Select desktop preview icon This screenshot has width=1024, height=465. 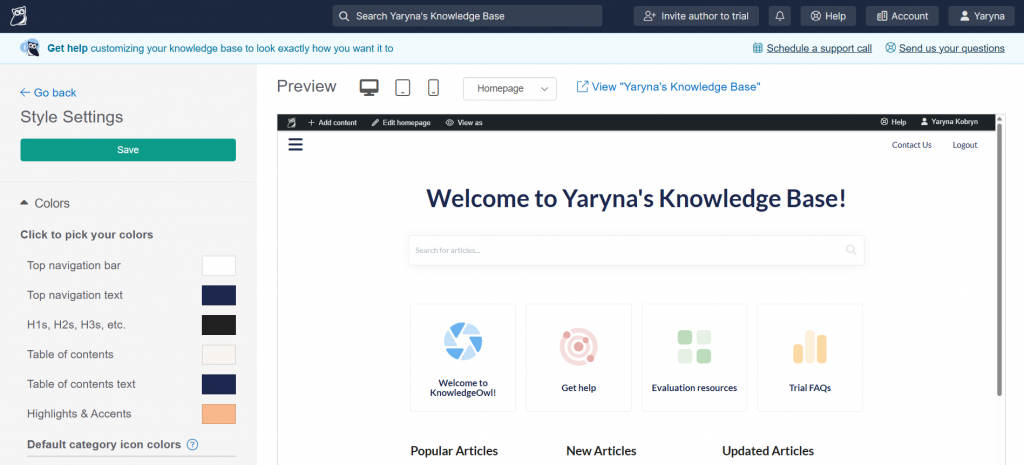pyautogui.click(x=369, y=88)
